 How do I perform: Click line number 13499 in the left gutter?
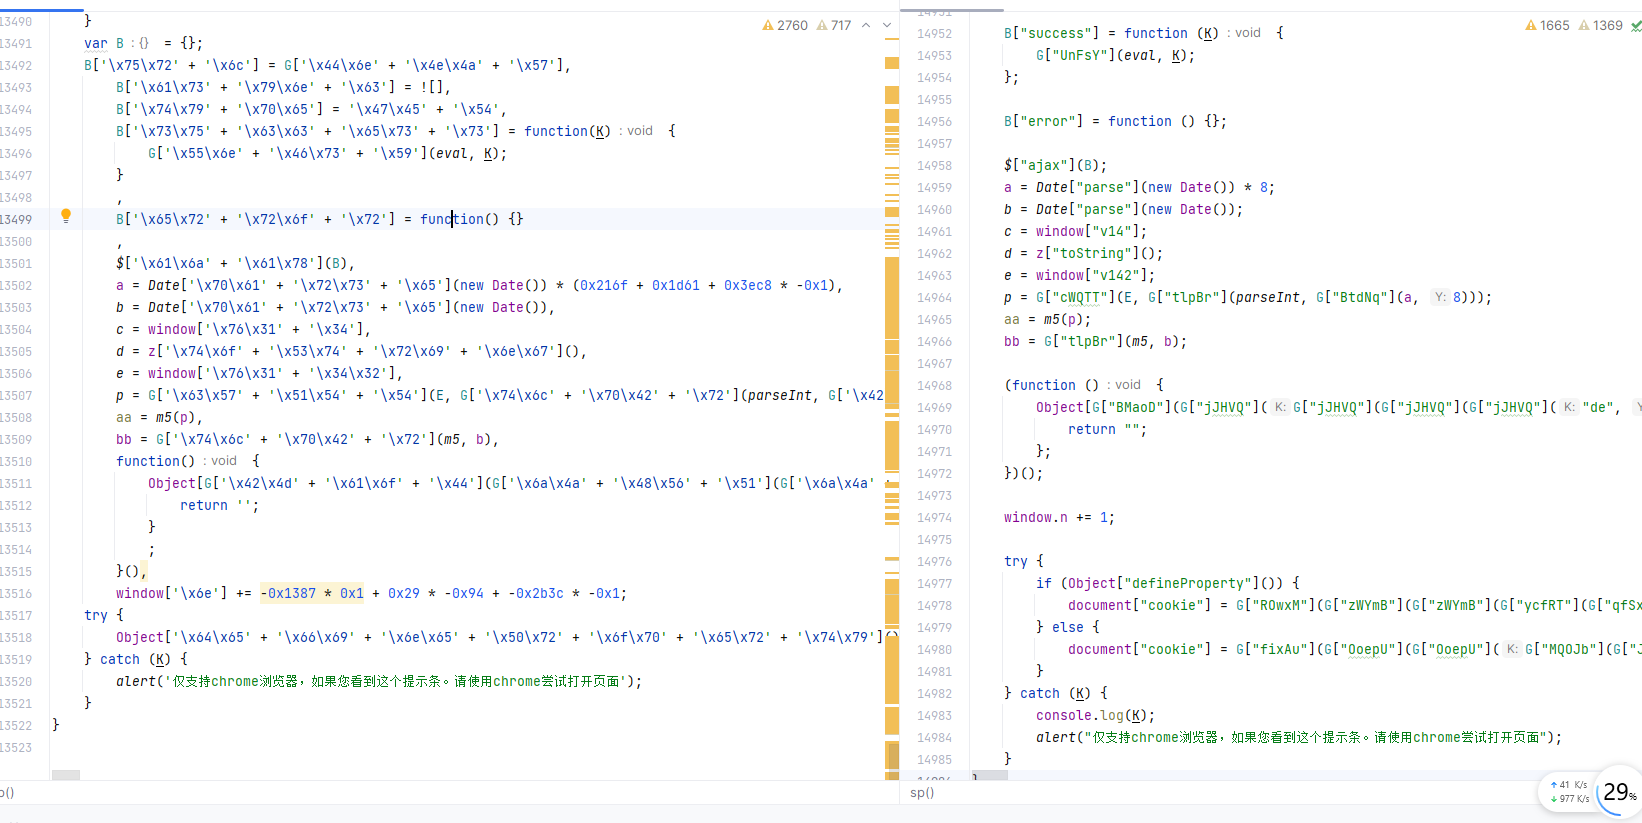pyautogui.click(x=16, y=219)
